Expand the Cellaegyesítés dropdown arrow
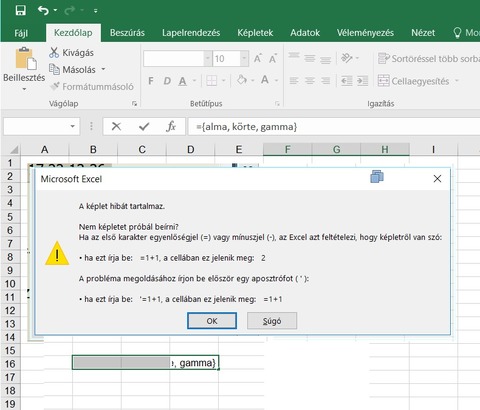 point(457,81)
